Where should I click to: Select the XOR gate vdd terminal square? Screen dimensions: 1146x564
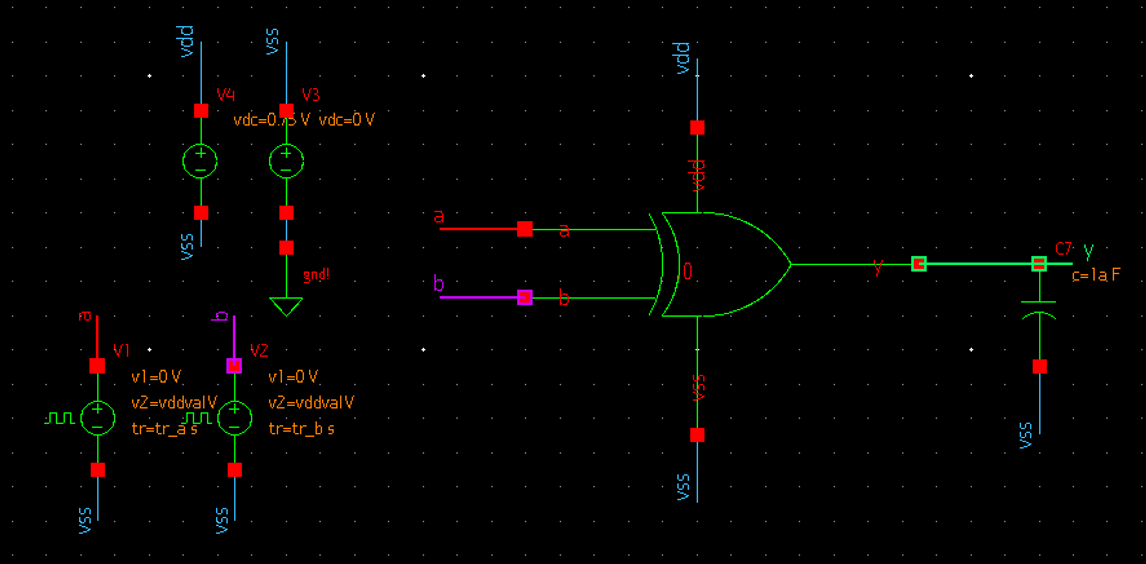[697, 127]
